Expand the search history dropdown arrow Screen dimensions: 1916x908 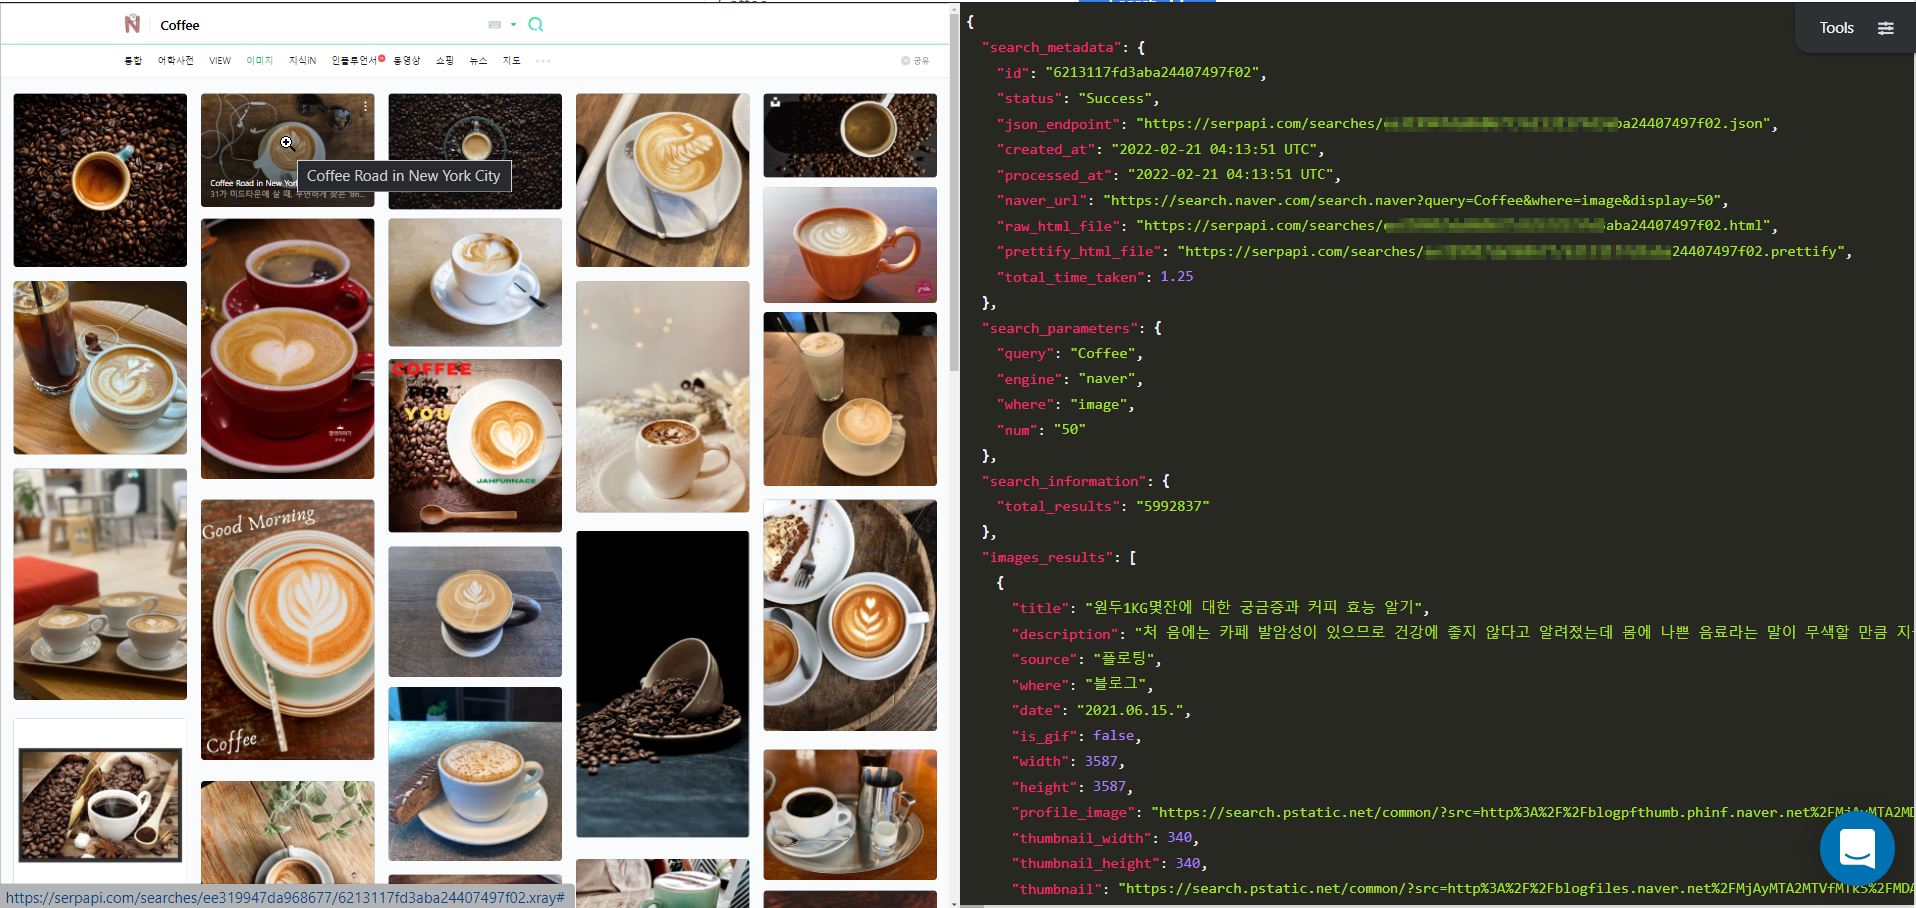click(513, 24)
